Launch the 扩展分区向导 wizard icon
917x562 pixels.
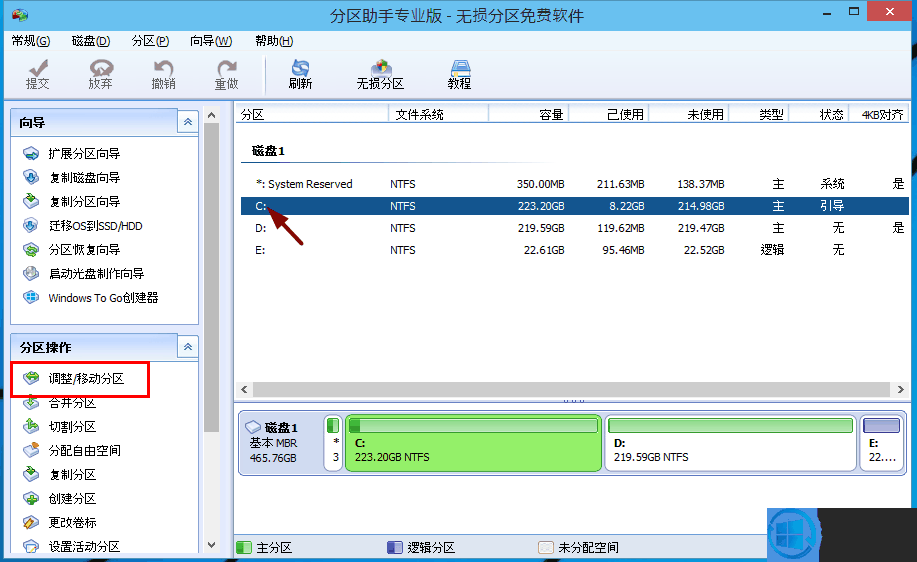(x=31, y=154)
